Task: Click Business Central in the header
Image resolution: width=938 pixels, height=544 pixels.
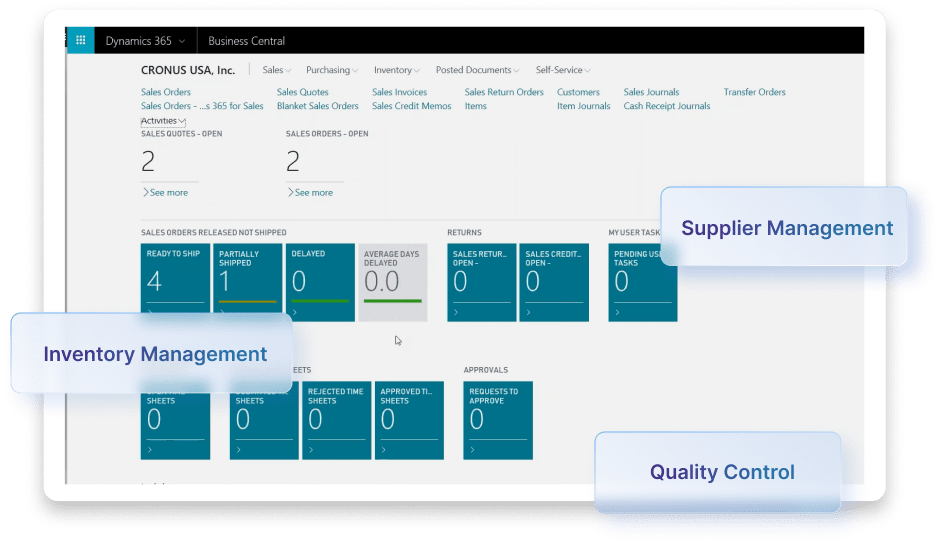Action: (246, 41)
